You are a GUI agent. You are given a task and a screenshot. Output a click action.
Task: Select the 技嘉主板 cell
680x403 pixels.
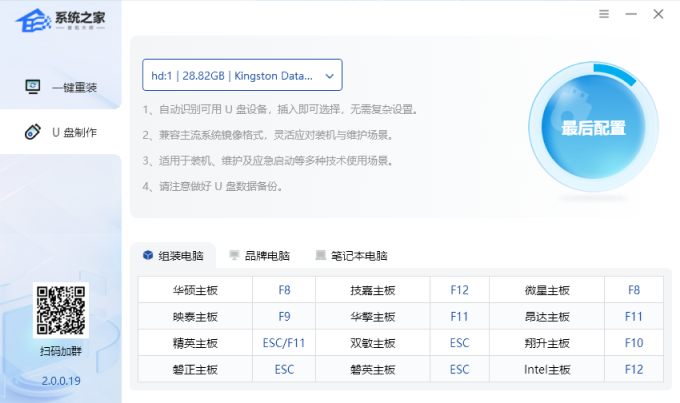coord(373,290)
